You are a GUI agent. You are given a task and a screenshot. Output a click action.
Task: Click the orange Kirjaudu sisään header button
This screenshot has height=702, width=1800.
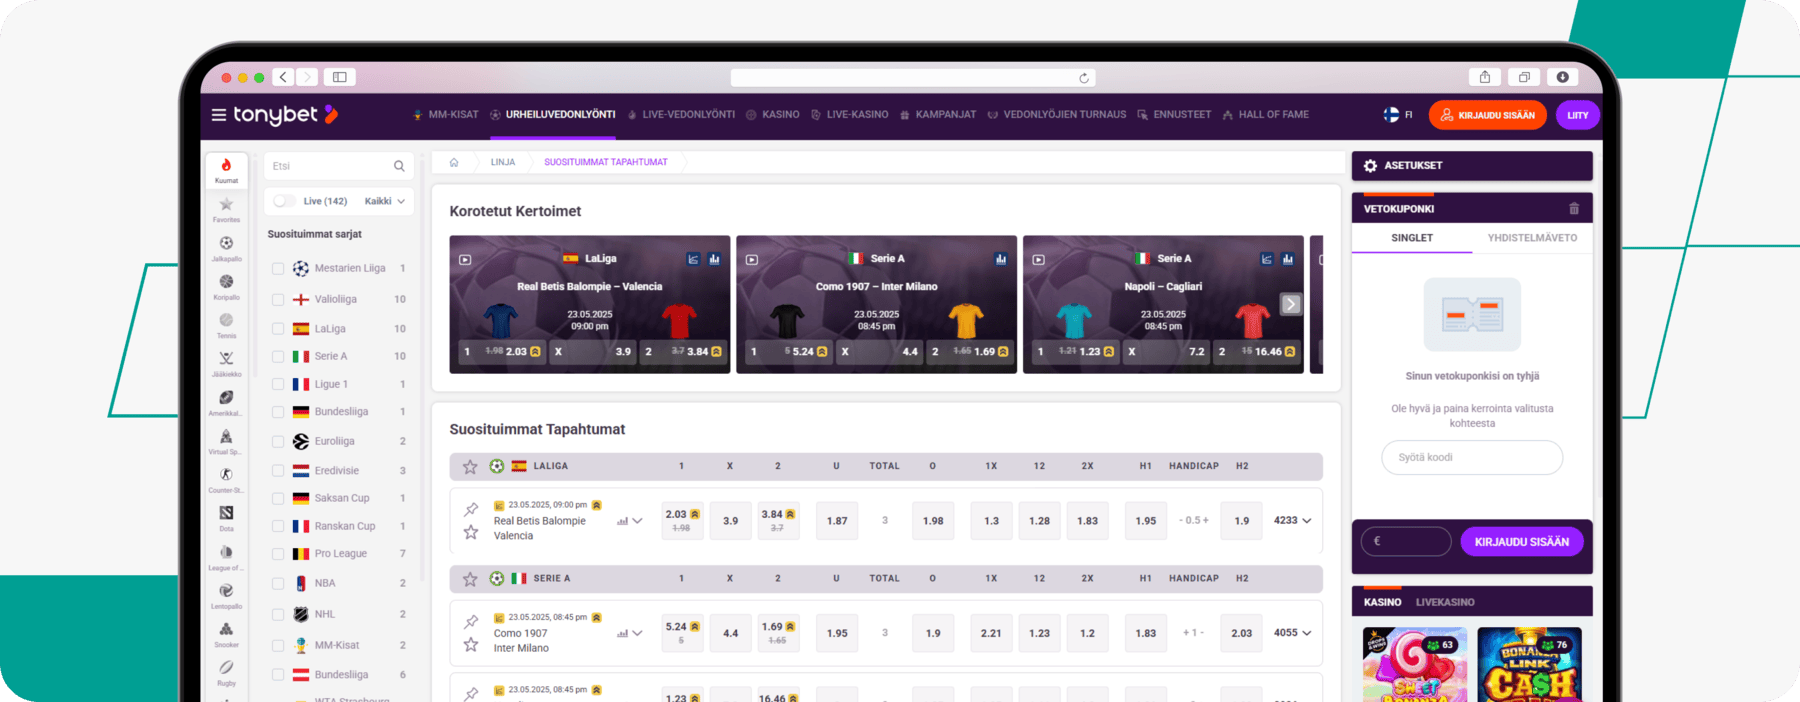1488,115
